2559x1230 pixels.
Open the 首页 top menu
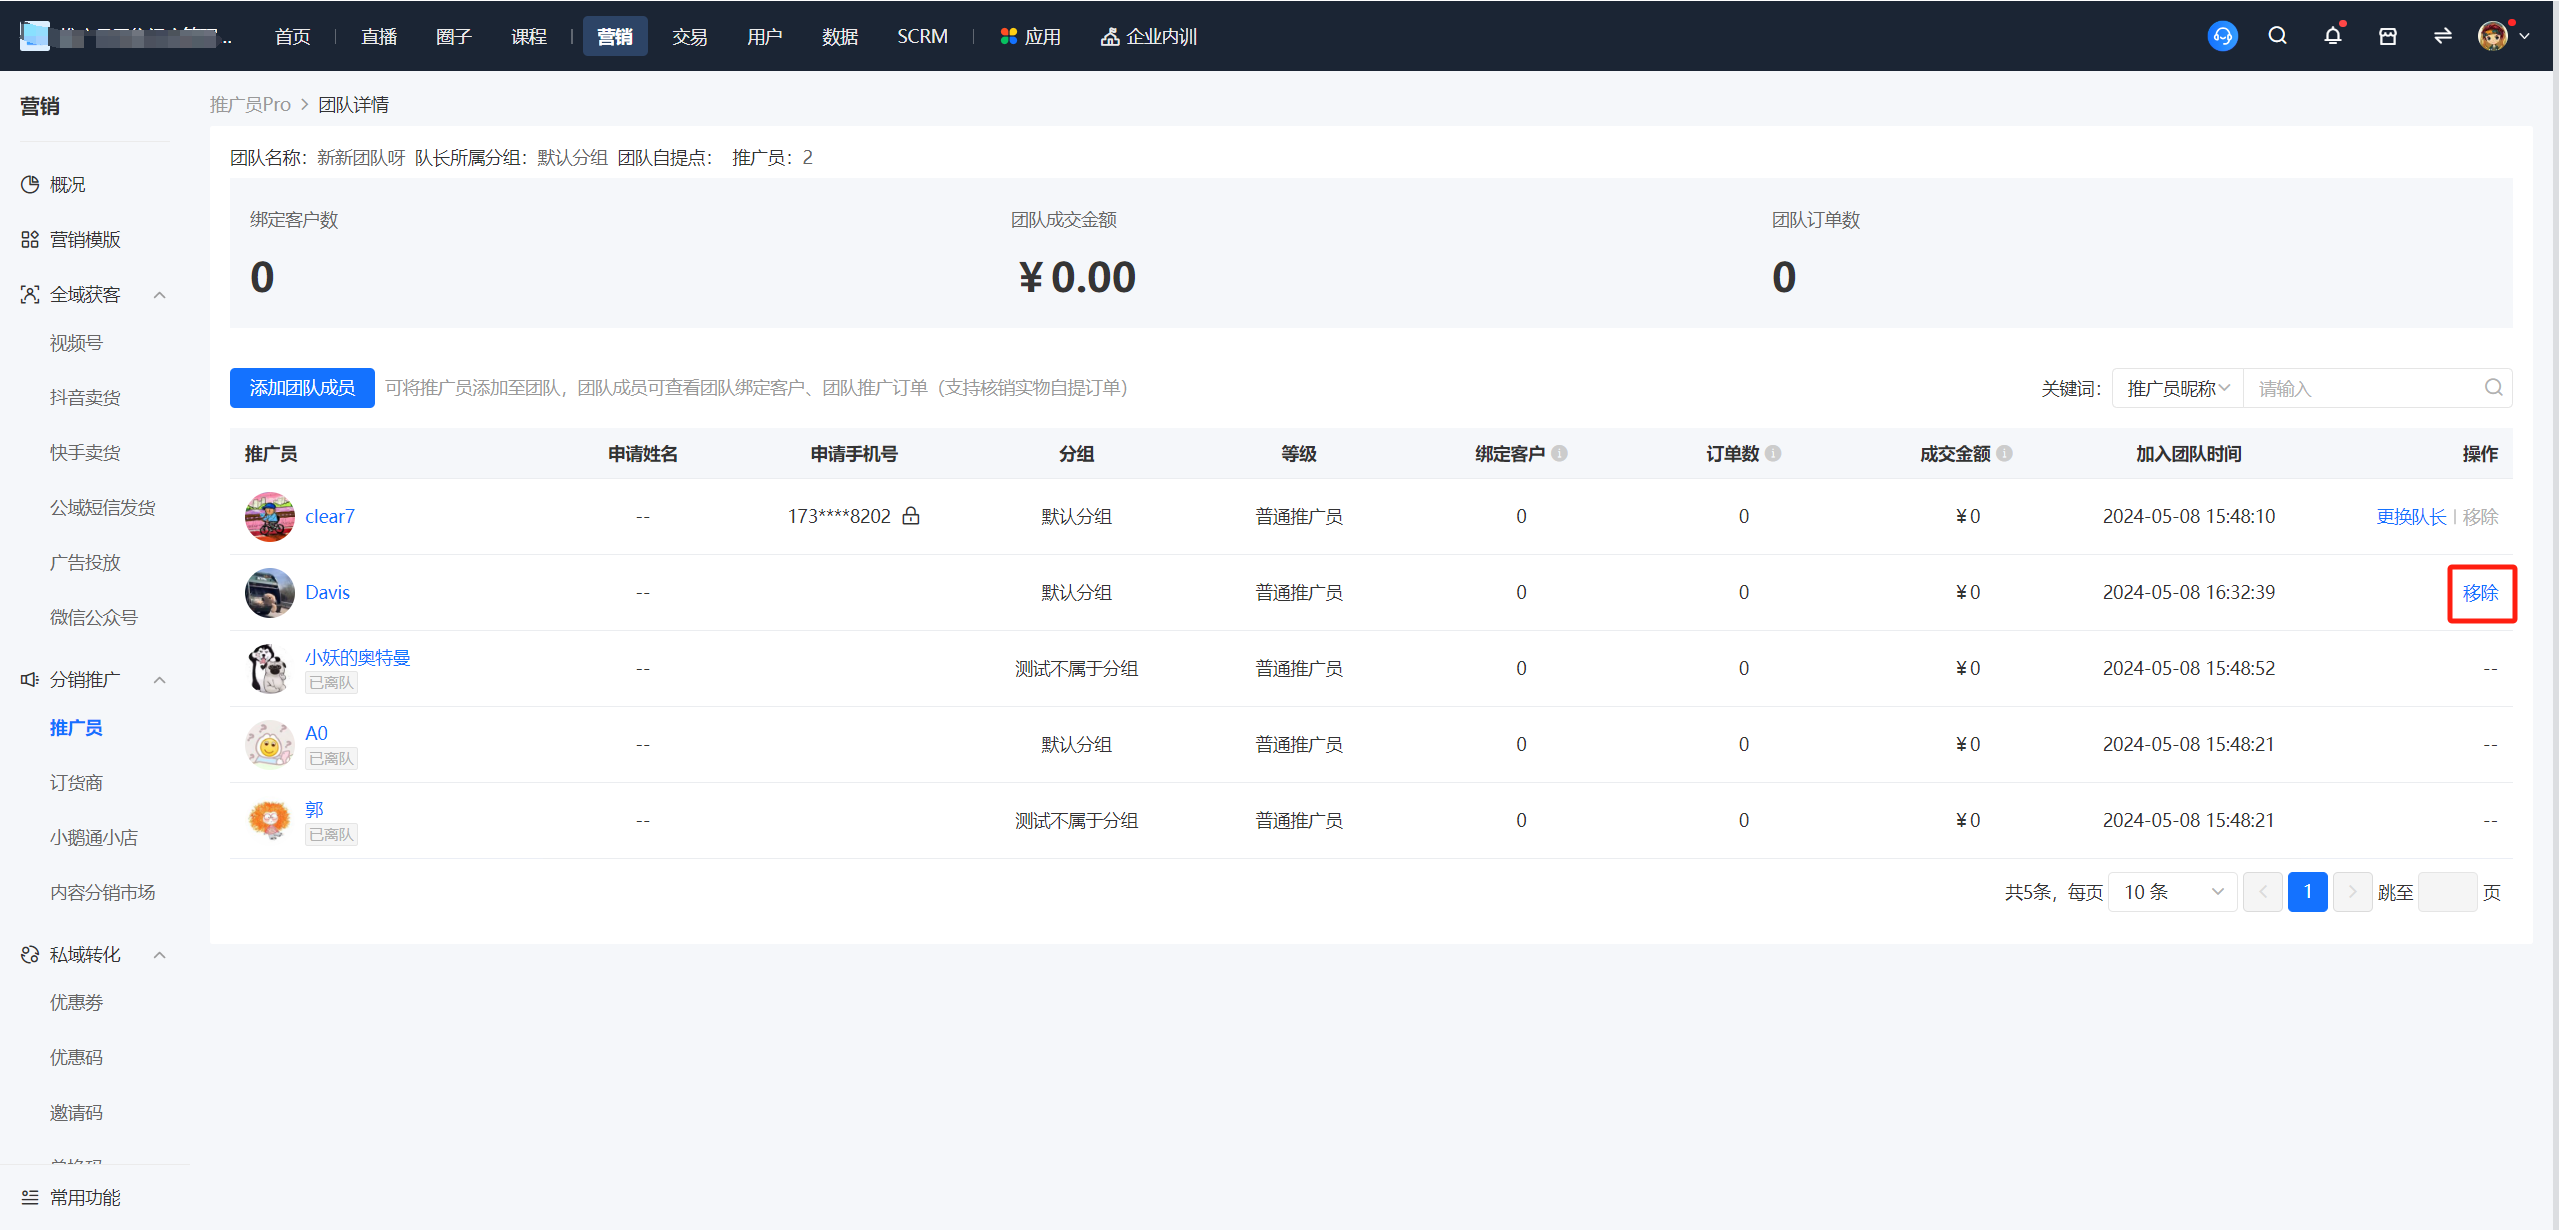[292, 36]
